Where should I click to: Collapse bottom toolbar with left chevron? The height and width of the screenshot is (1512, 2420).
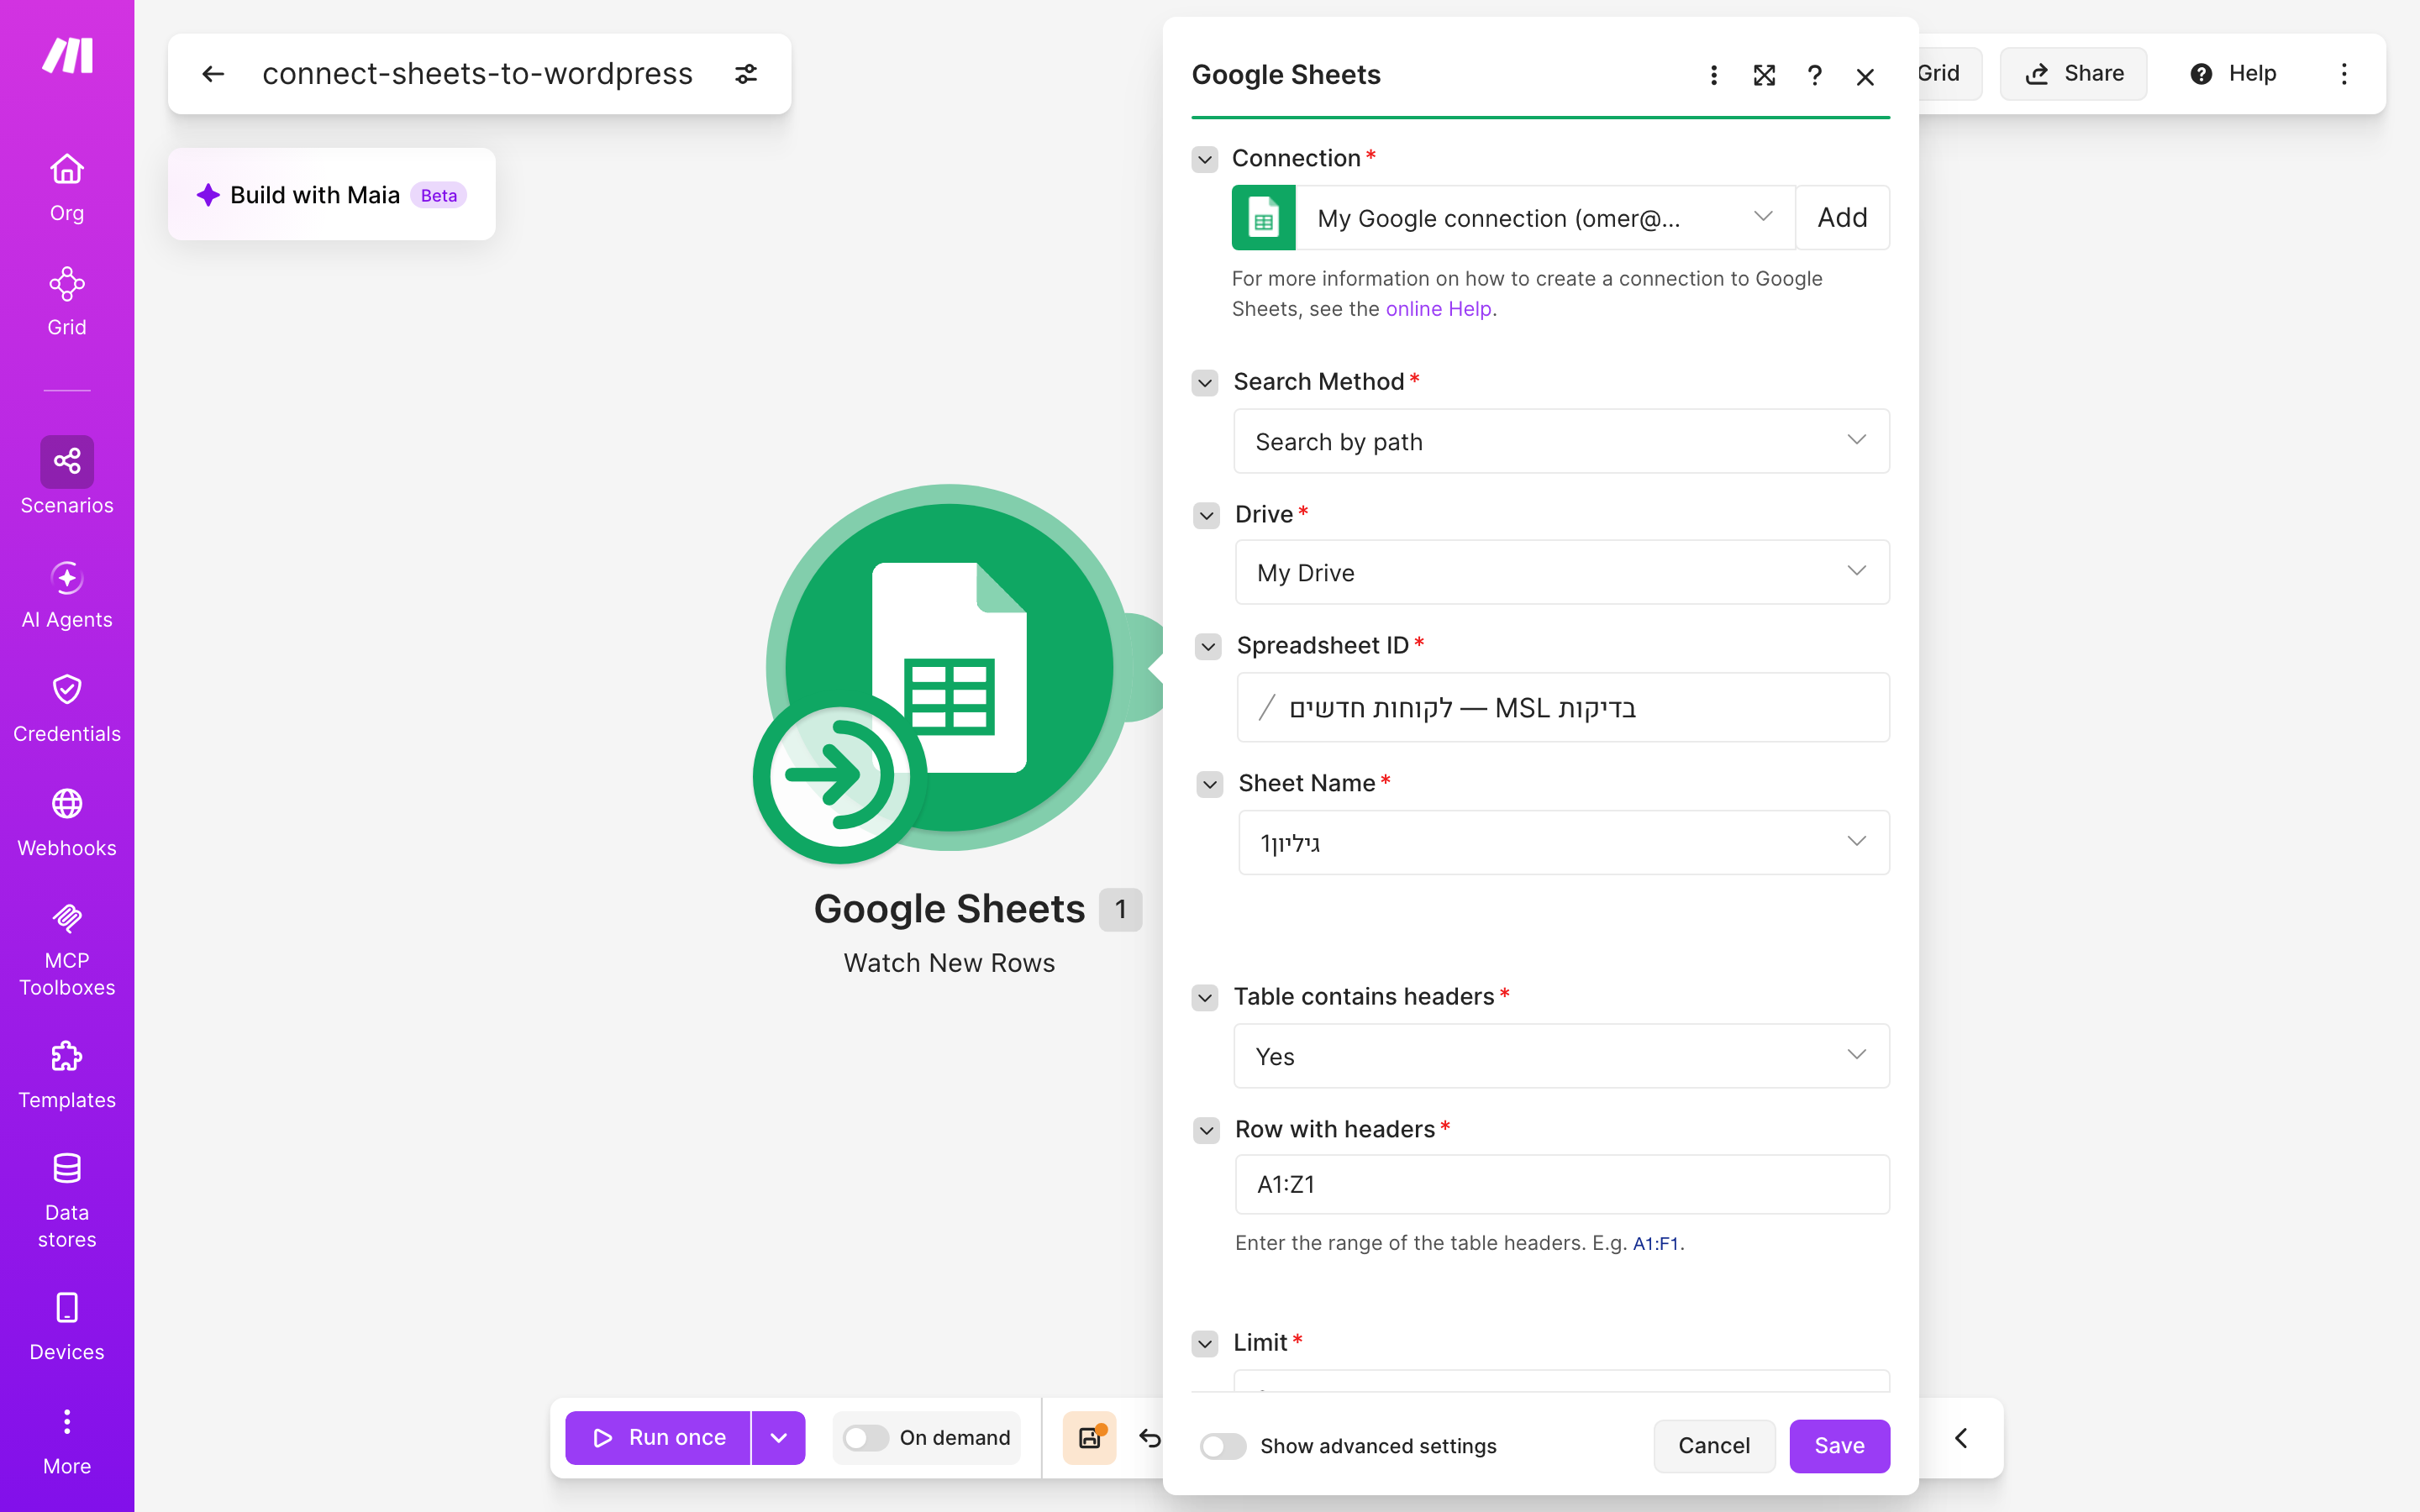coord(1961,1438)
